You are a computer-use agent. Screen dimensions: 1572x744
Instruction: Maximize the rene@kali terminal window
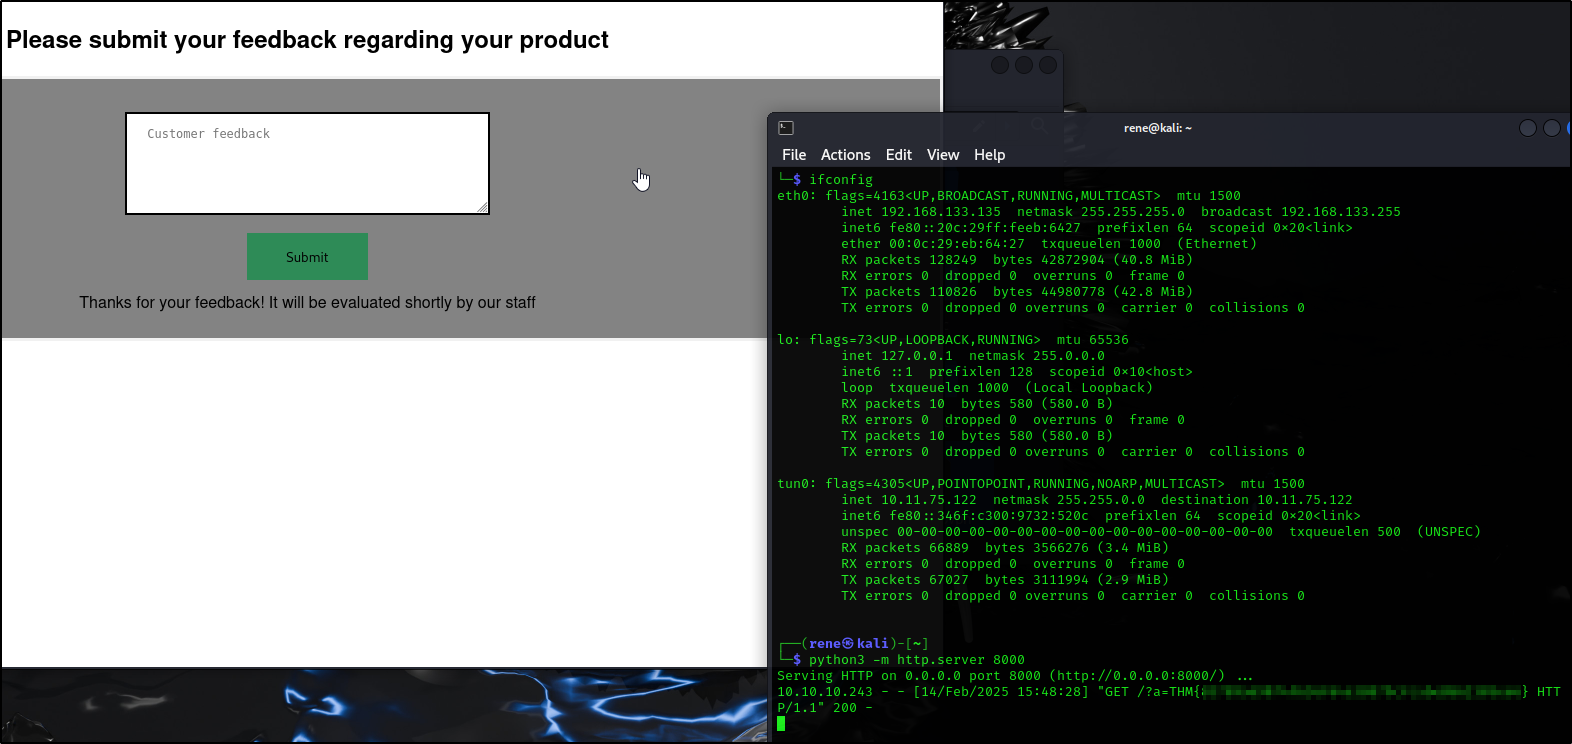point(1551,128)
